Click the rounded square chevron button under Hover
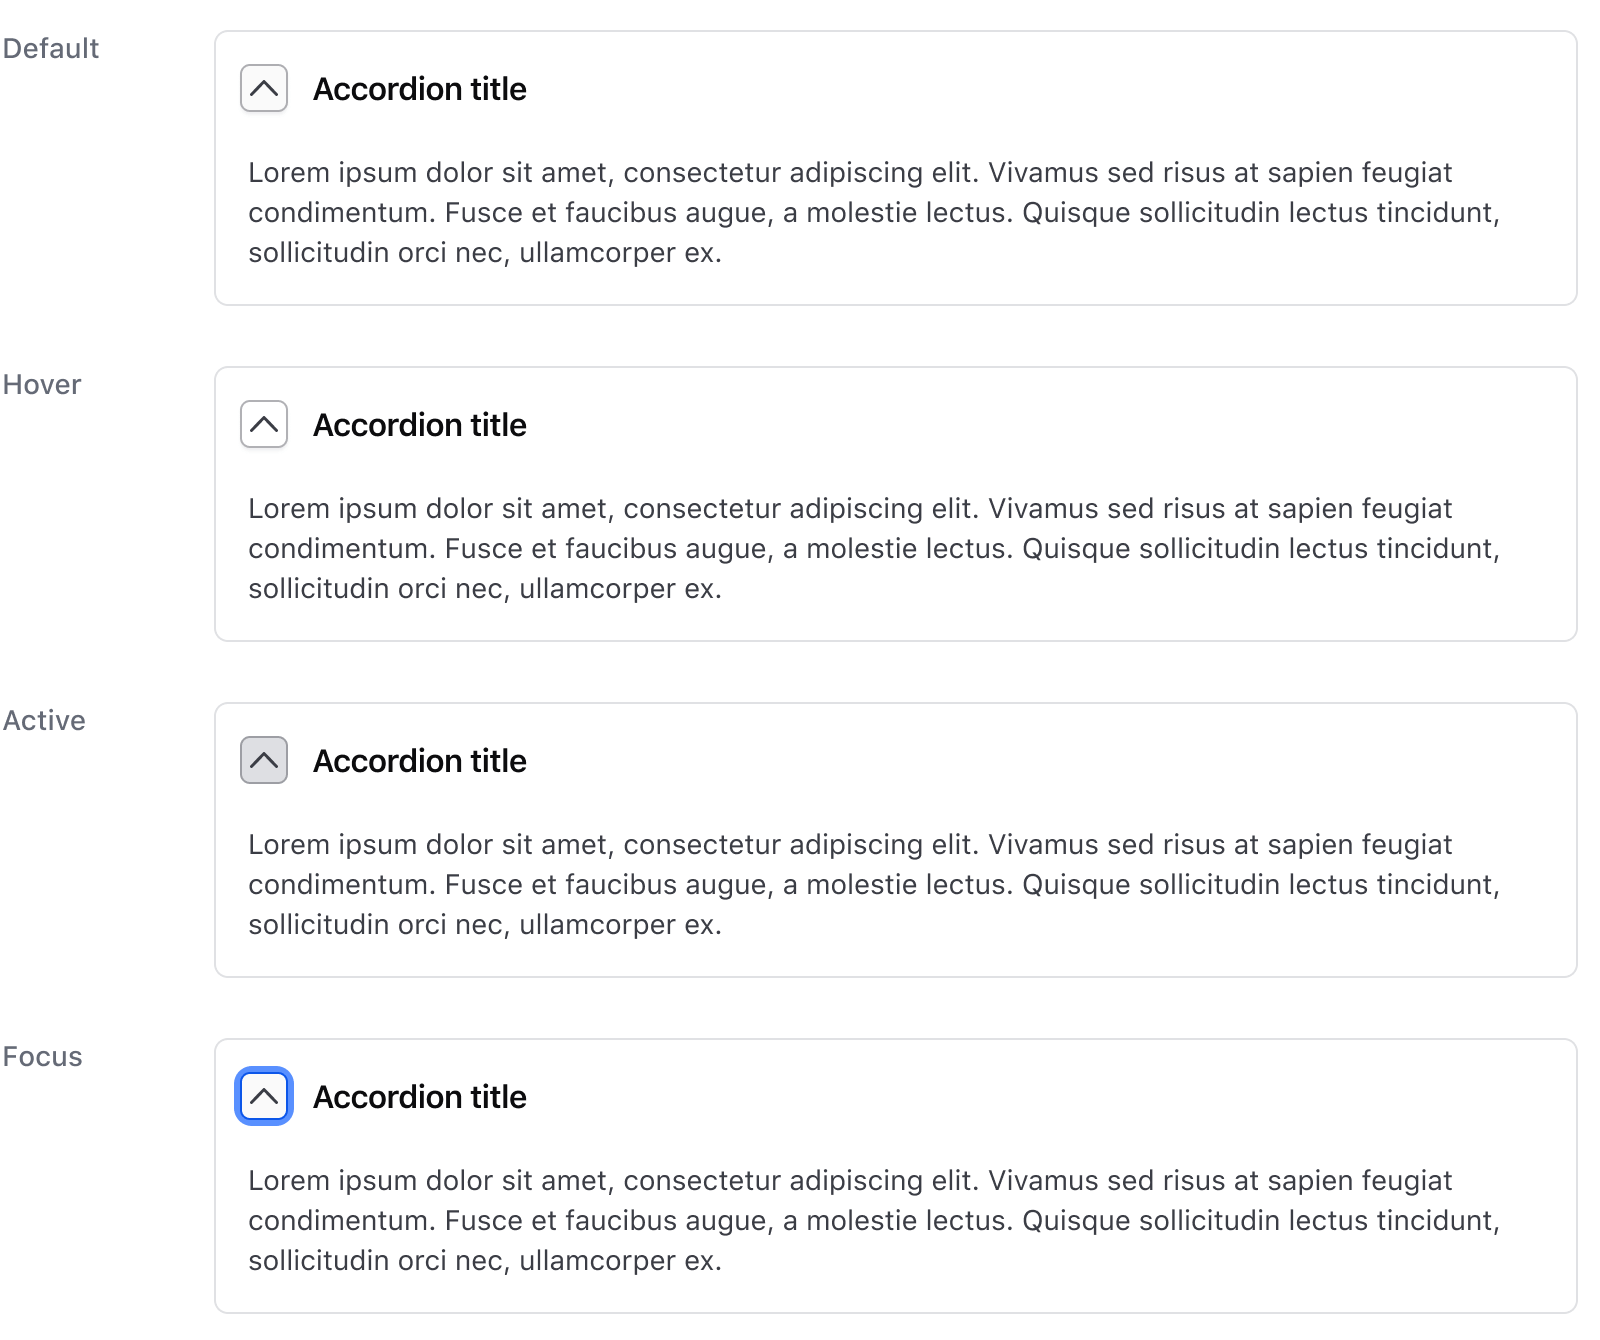This screenshot has height=1340, width=1600. pos(264,424)
